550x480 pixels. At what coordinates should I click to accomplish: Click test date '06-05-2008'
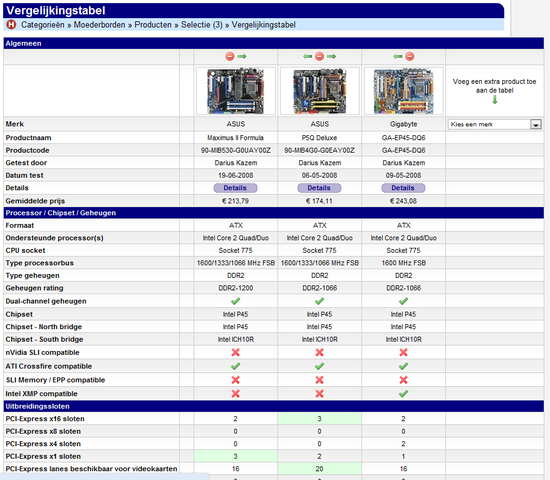(320, 175)
